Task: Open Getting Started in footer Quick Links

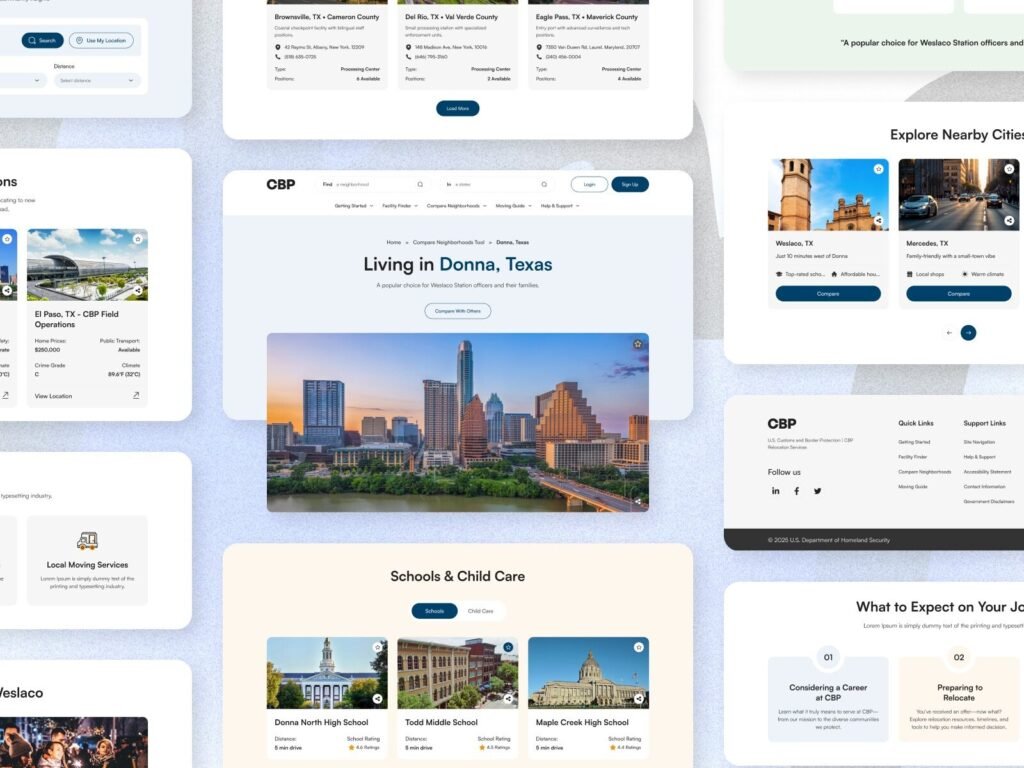Action: [914, 442]
